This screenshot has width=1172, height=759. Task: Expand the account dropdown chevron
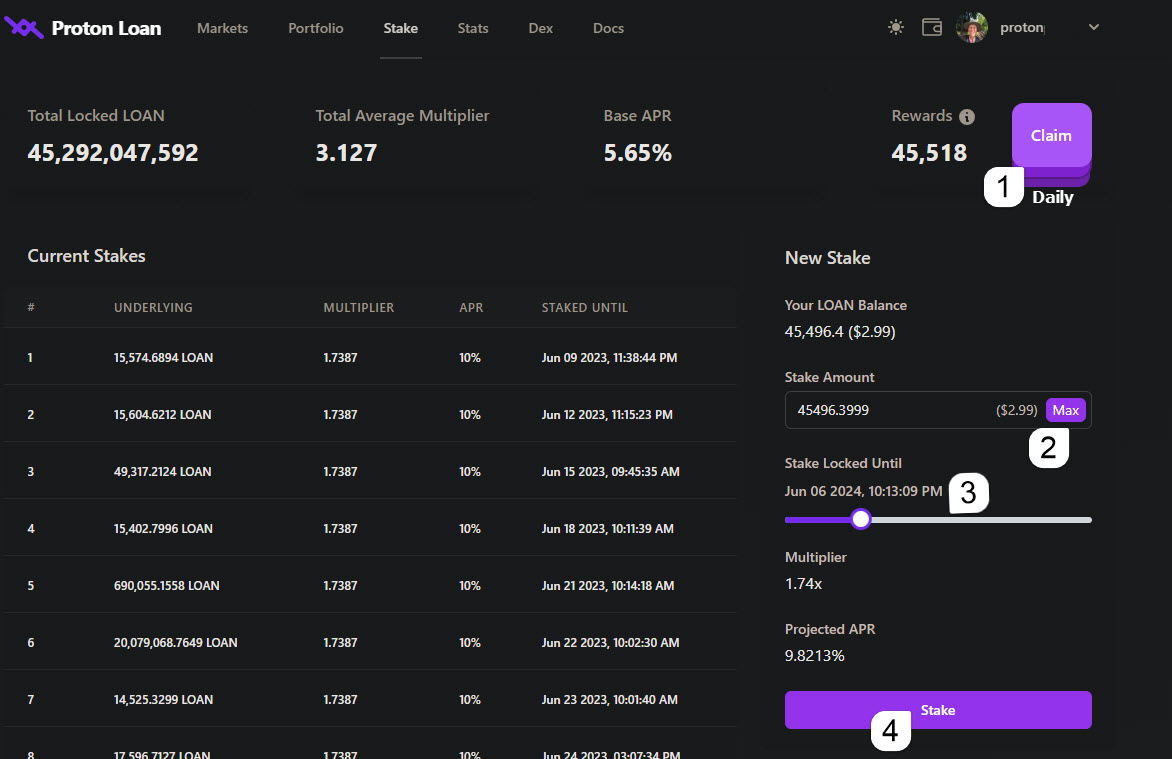coord(1094,27)
